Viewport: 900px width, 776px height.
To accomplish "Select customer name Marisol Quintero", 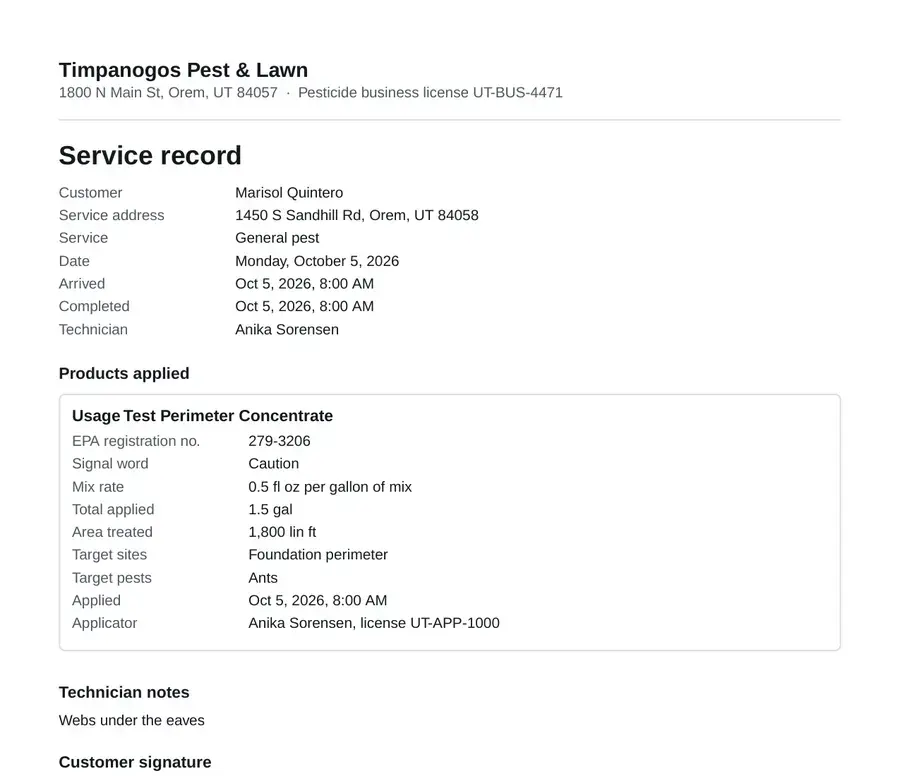I will pyautogui.click(x=289, y=193).
